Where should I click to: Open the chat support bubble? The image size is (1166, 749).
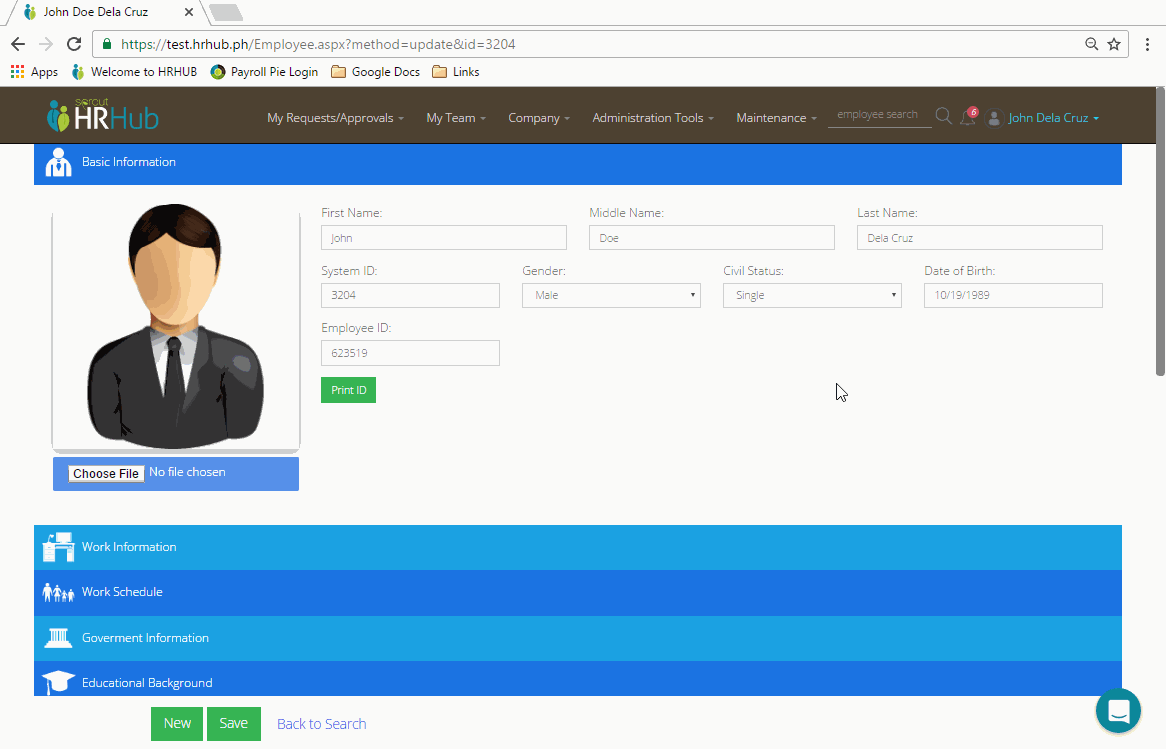click(1118, 710)
